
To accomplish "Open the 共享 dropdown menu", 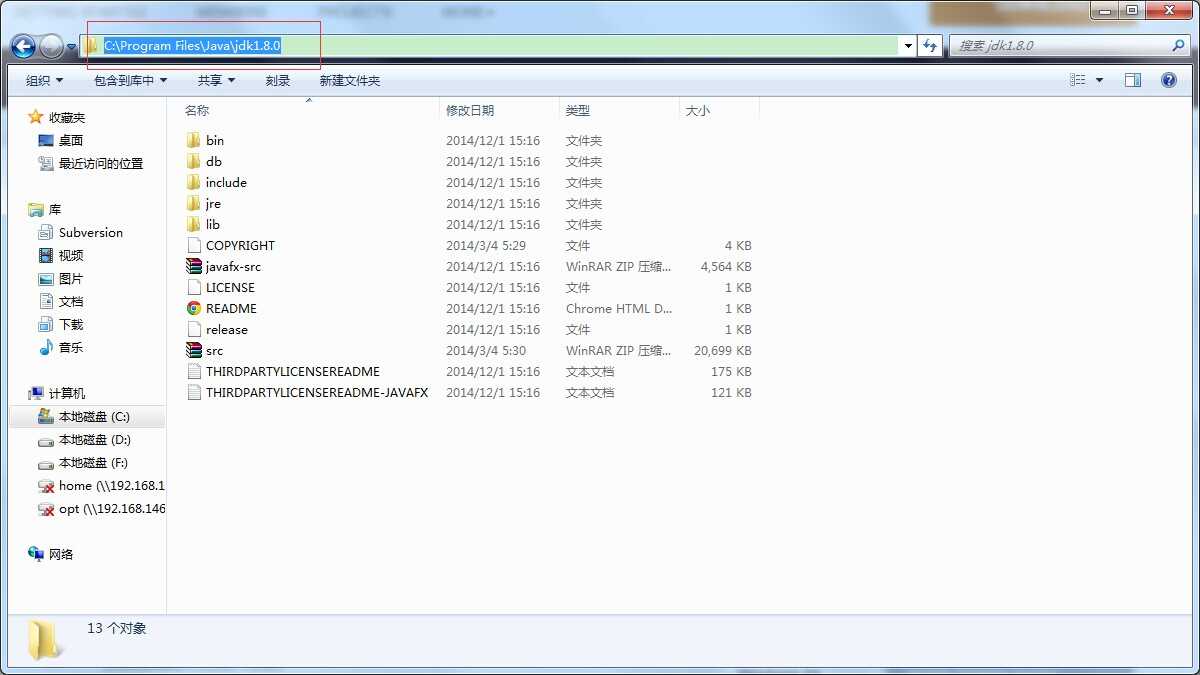I will (x=216, y=80).
